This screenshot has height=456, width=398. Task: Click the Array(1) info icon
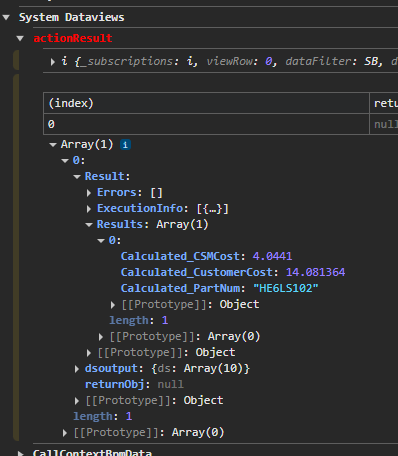[x=125, y=145]
